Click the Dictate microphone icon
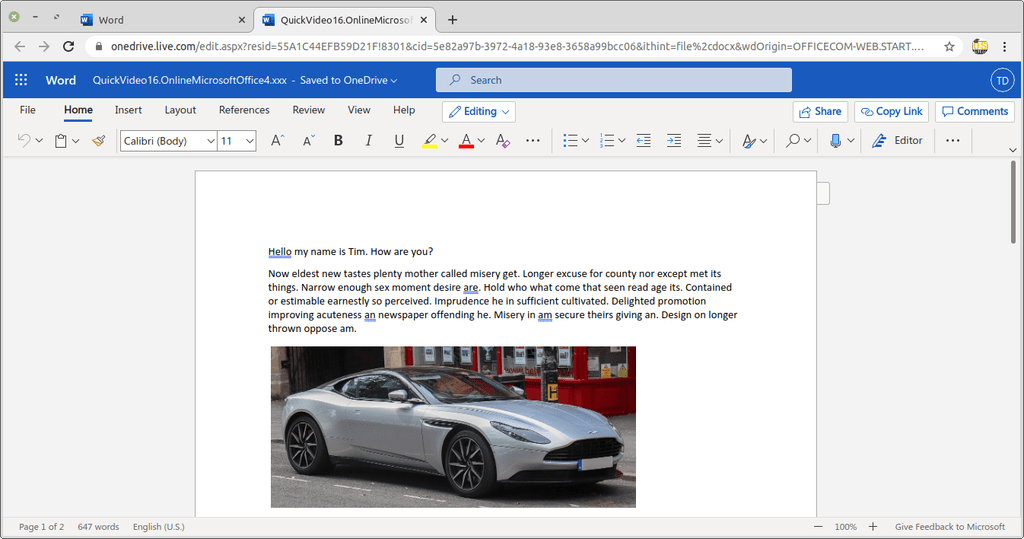The width and height of the screenshot is (1024, 539). tap(835, 141)
